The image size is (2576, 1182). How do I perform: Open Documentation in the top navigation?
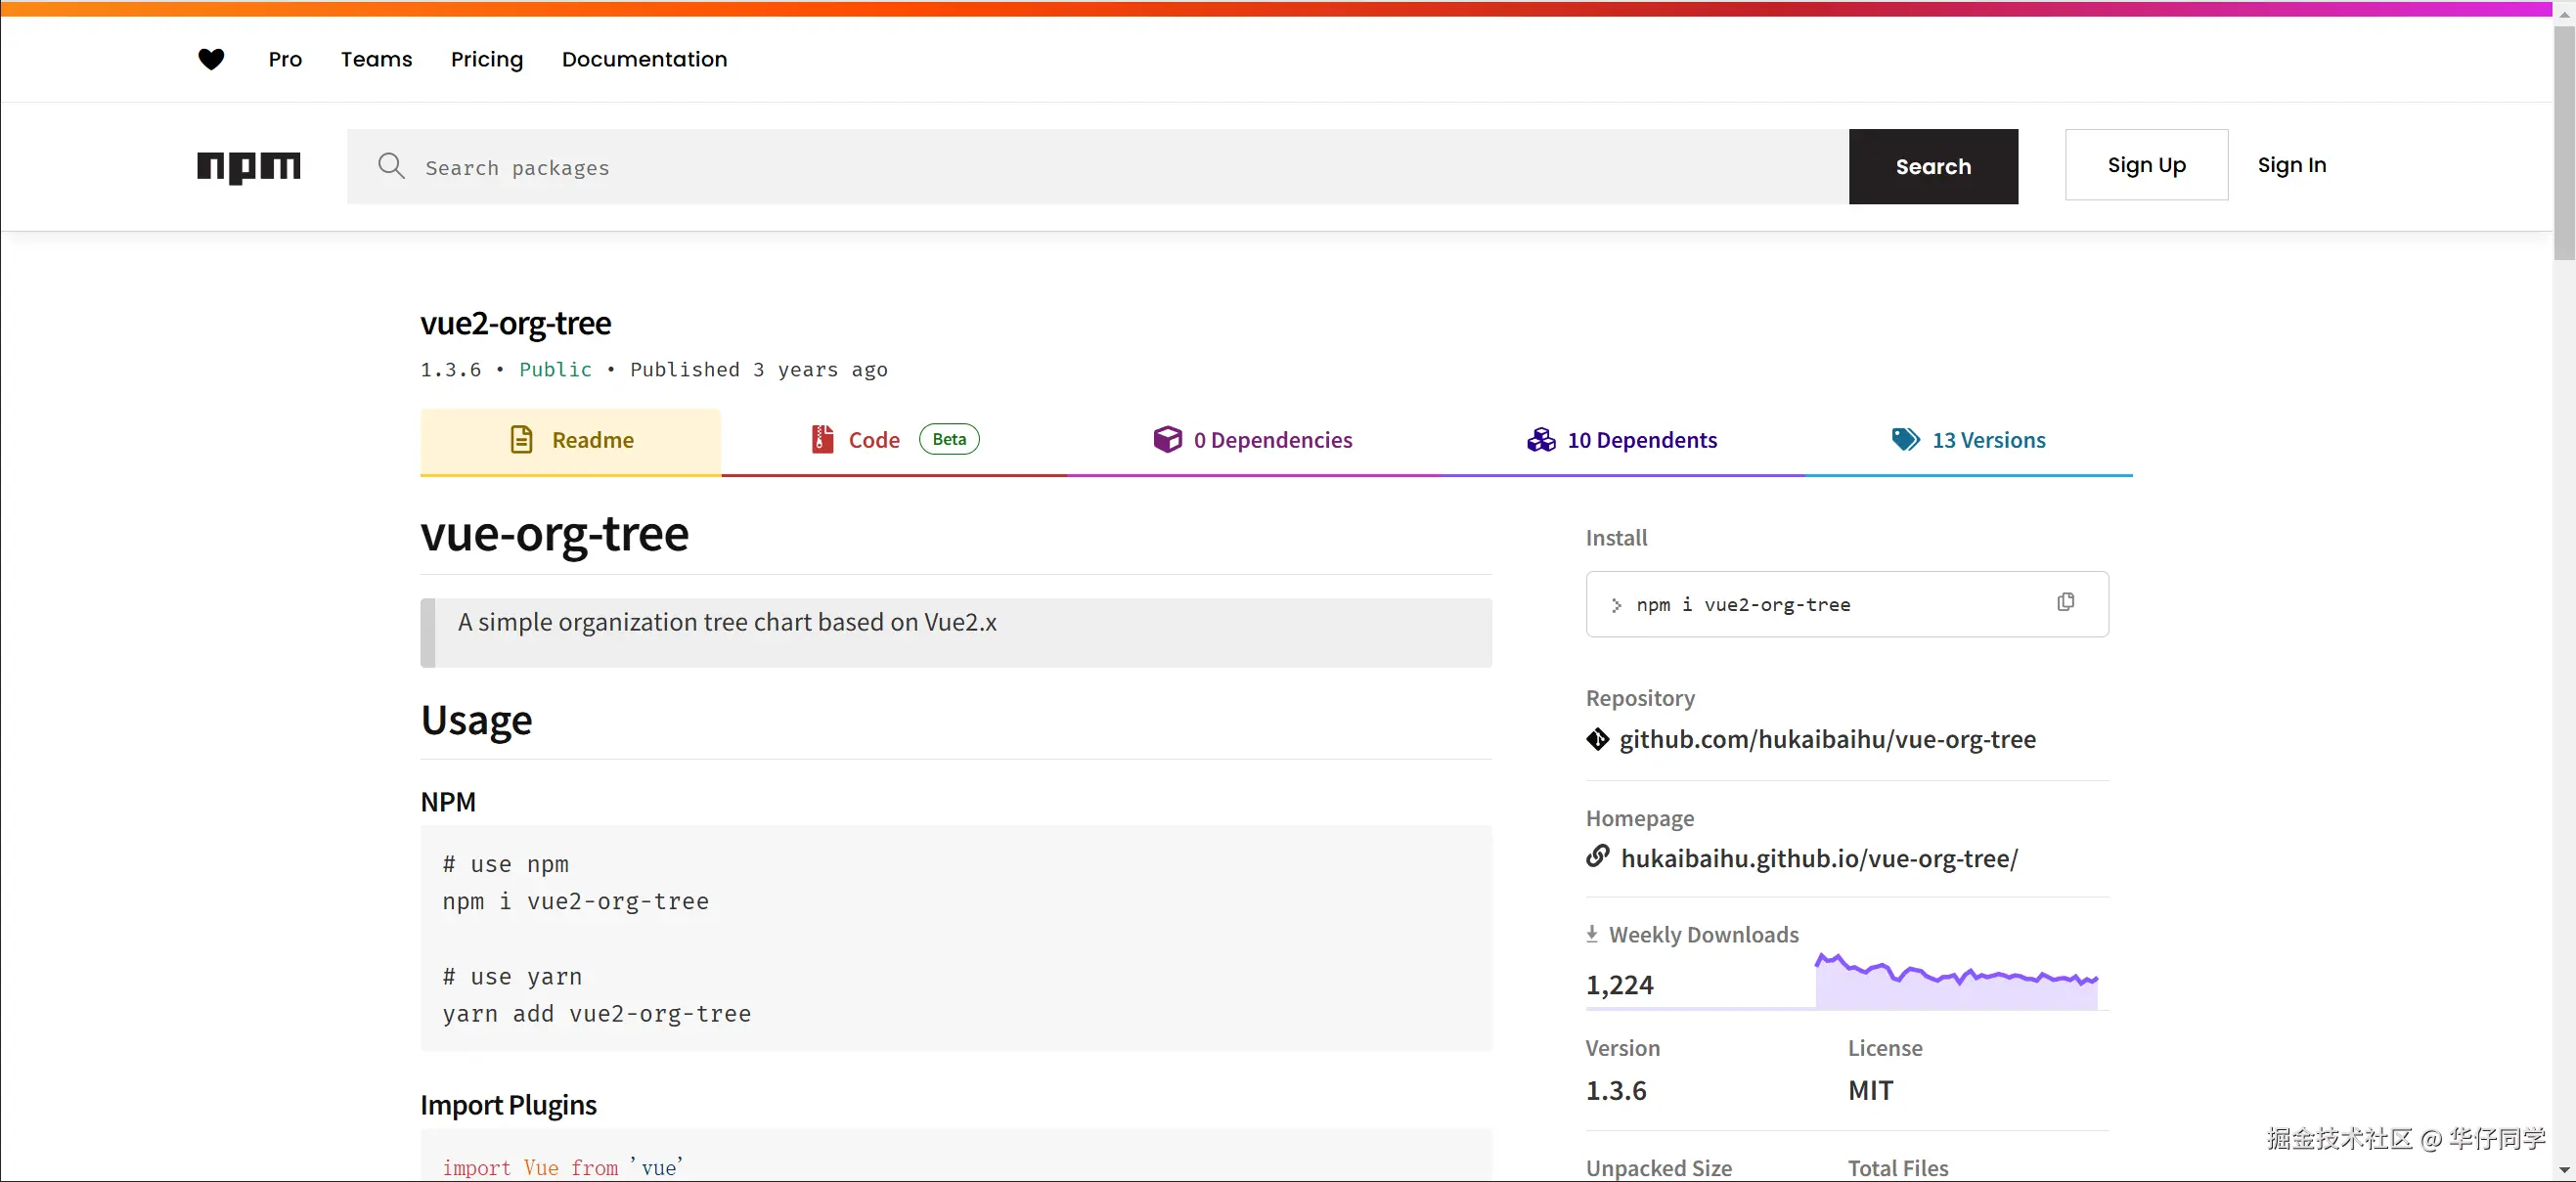tap(644, 59)
